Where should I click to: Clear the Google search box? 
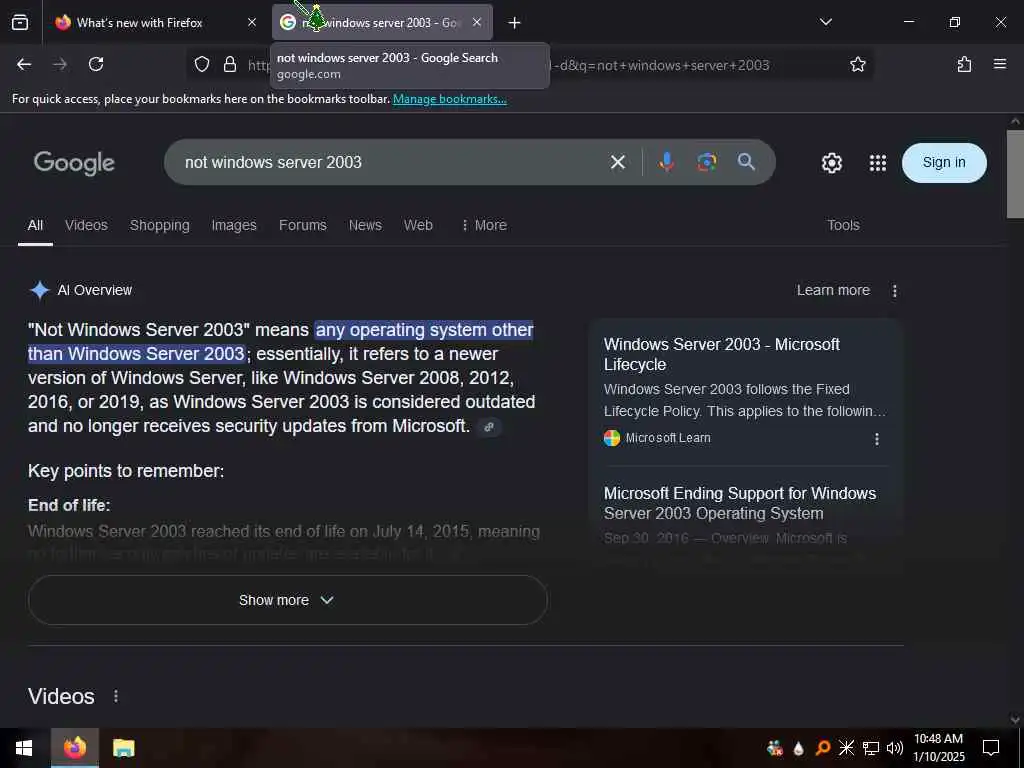[618, 162]
